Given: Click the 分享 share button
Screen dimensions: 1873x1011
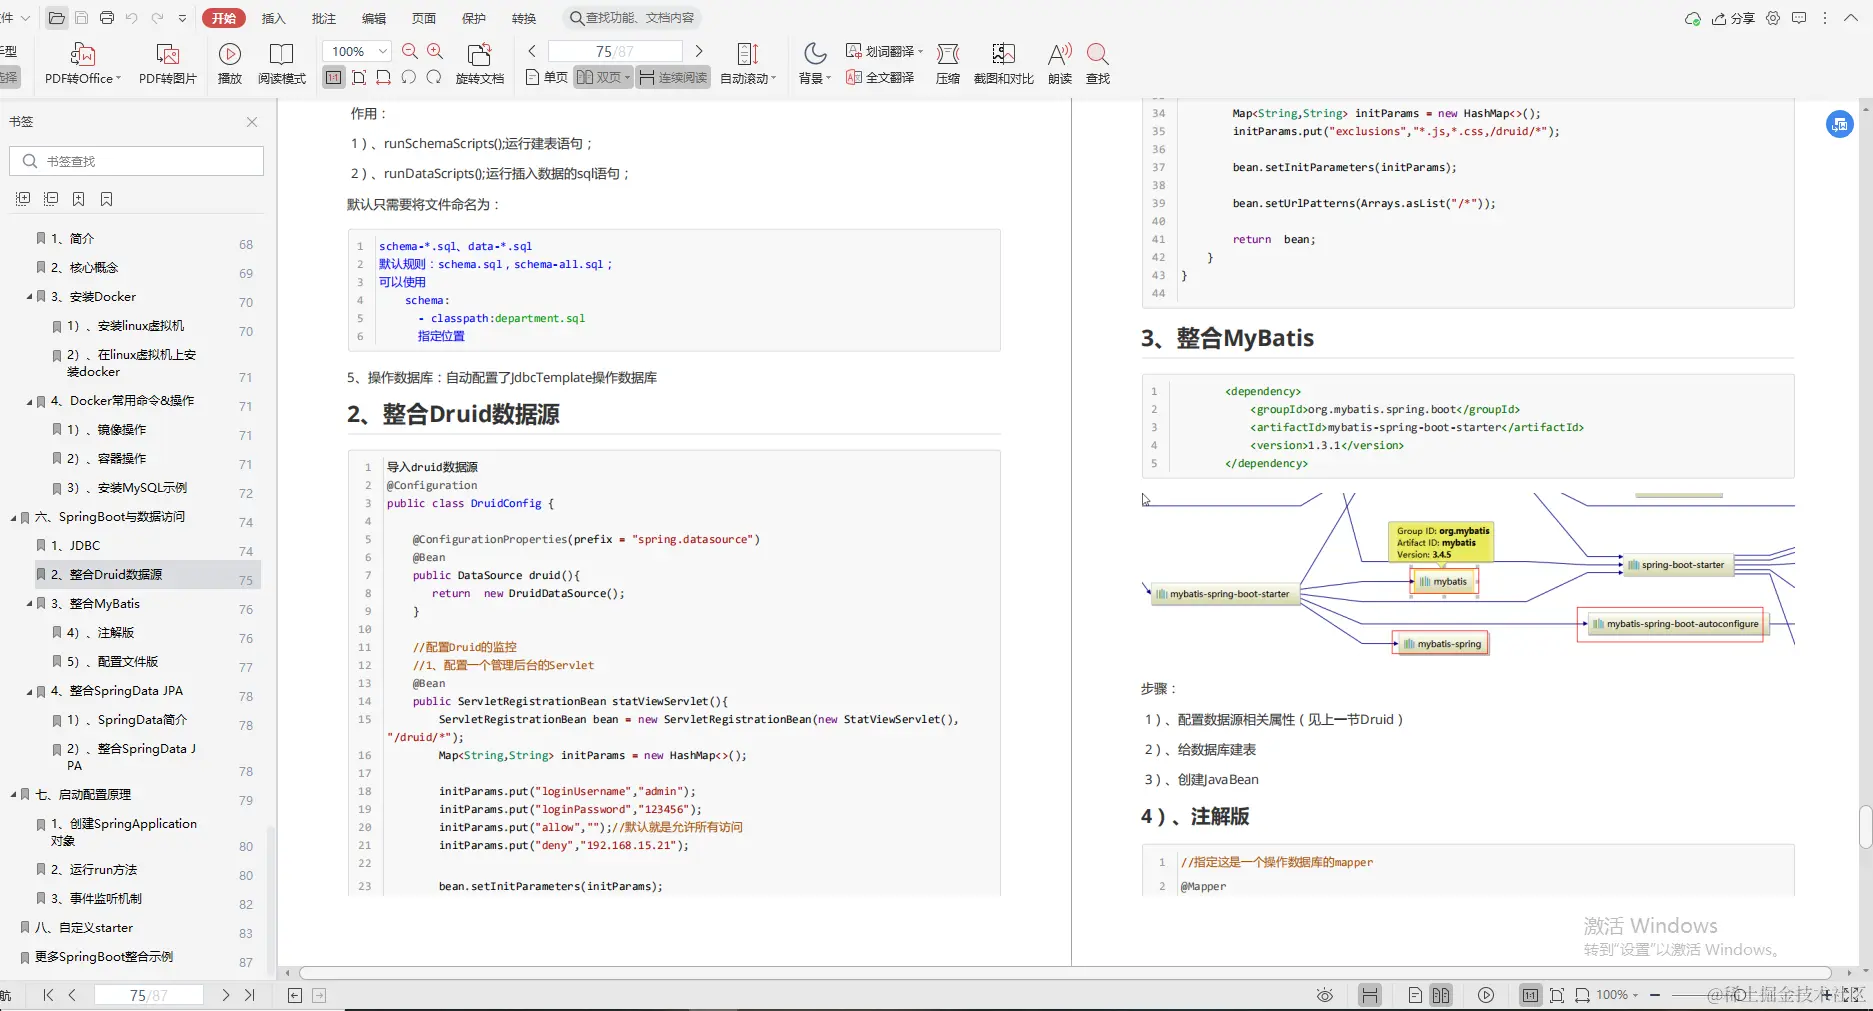Looking at the screenshot, I should coord(1734,18).
